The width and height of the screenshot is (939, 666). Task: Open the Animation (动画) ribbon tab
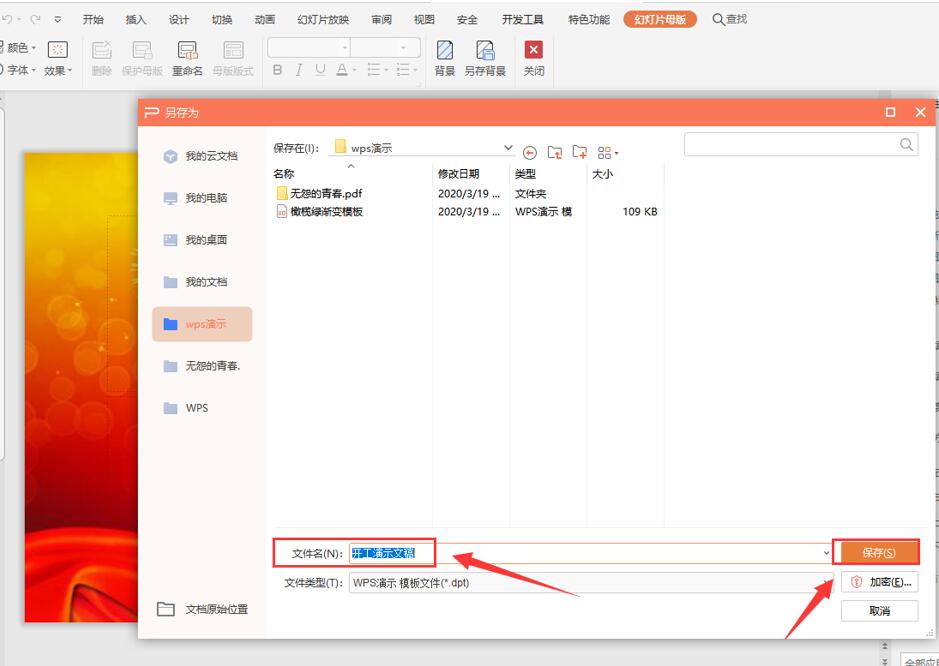tap(265, 19)
